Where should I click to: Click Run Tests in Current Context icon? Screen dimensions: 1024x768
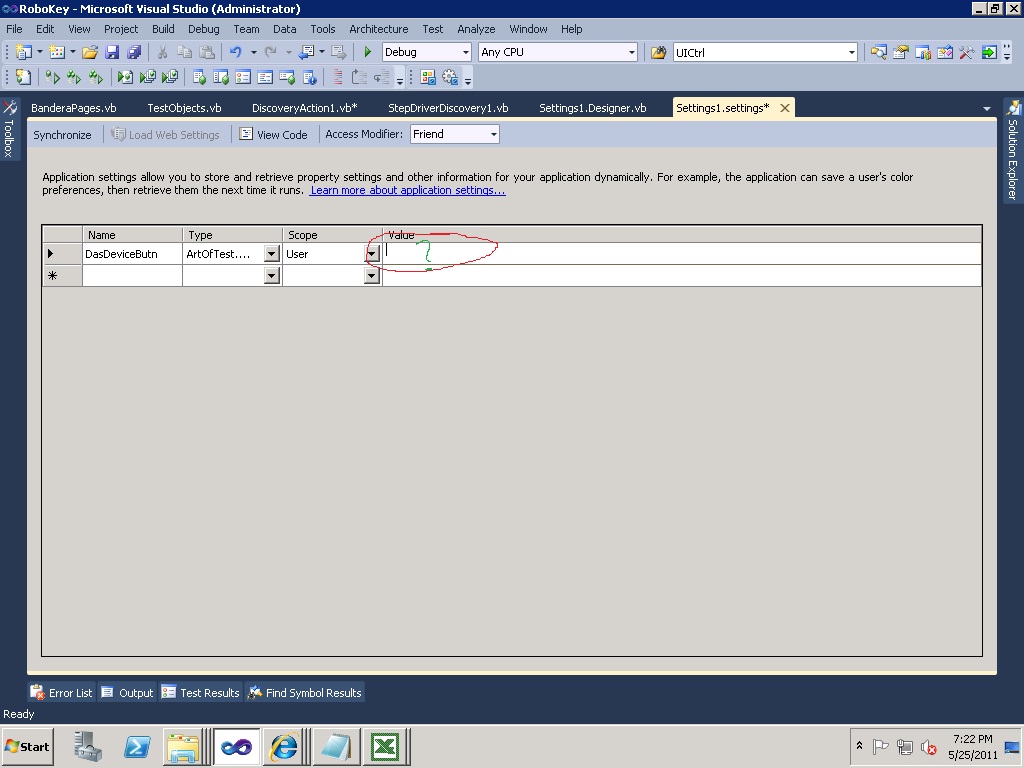pos(52,78)
